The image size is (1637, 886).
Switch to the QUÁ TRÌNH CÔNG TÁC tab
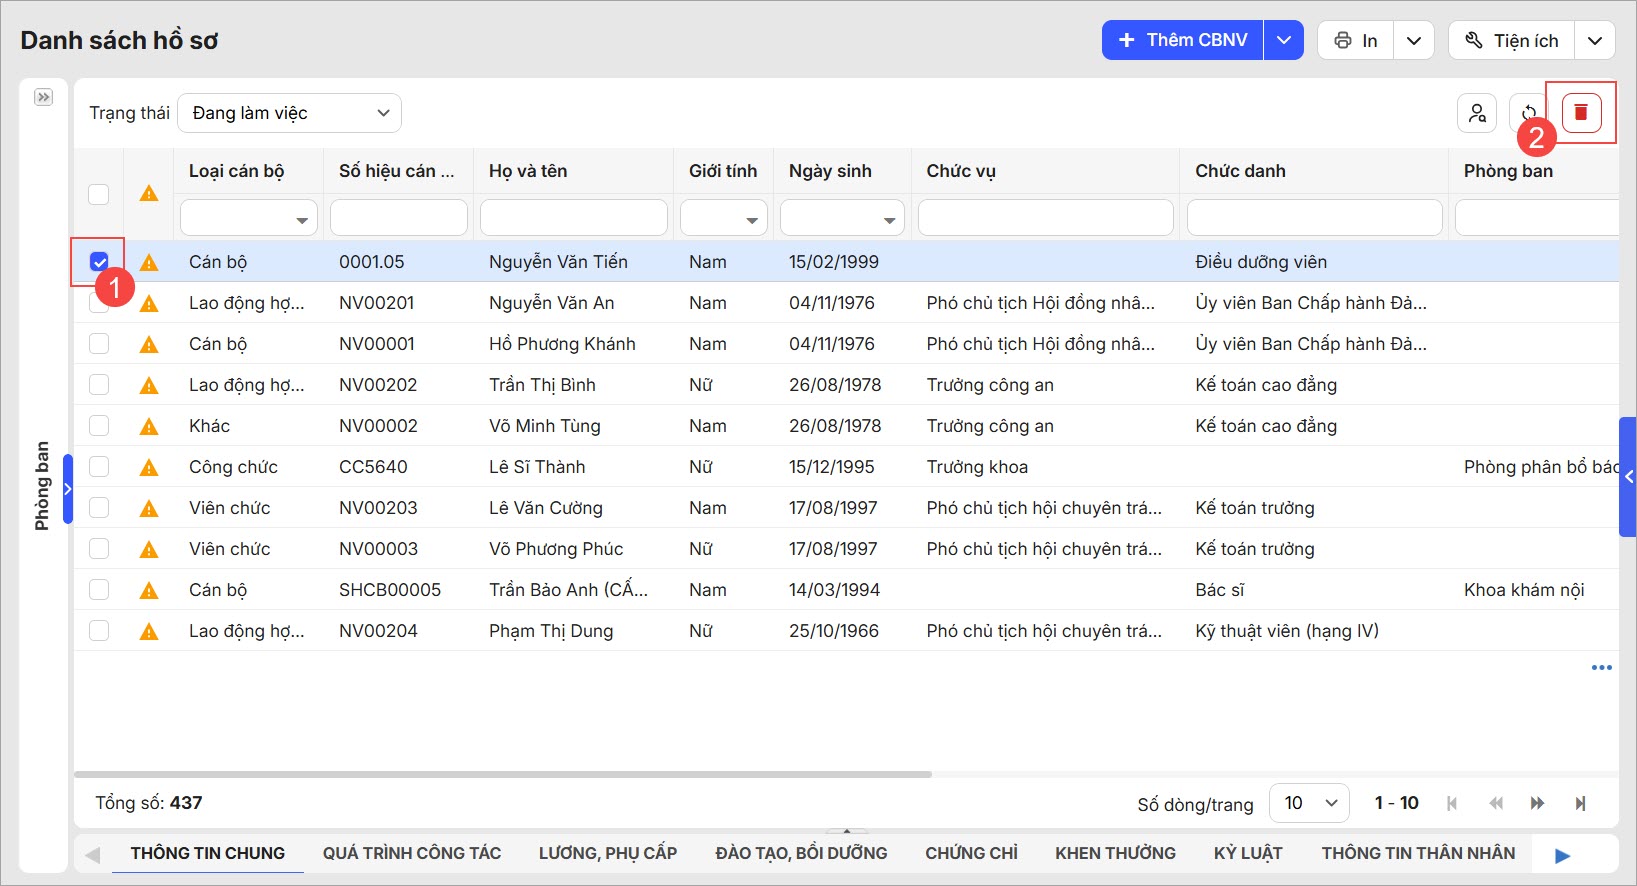coord(411,853)
